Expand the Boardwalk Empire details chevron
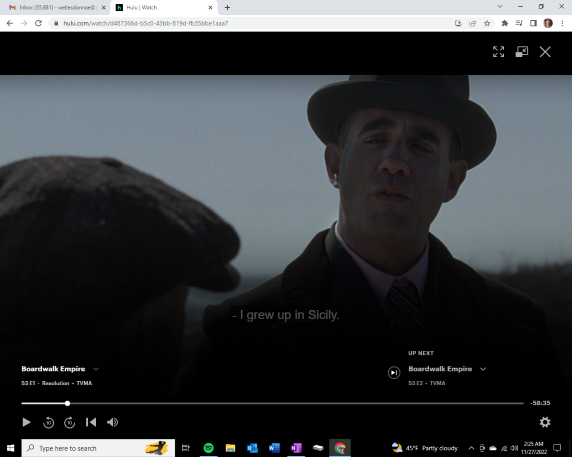This screenshot has height=457, width=572. click(96, 369)
